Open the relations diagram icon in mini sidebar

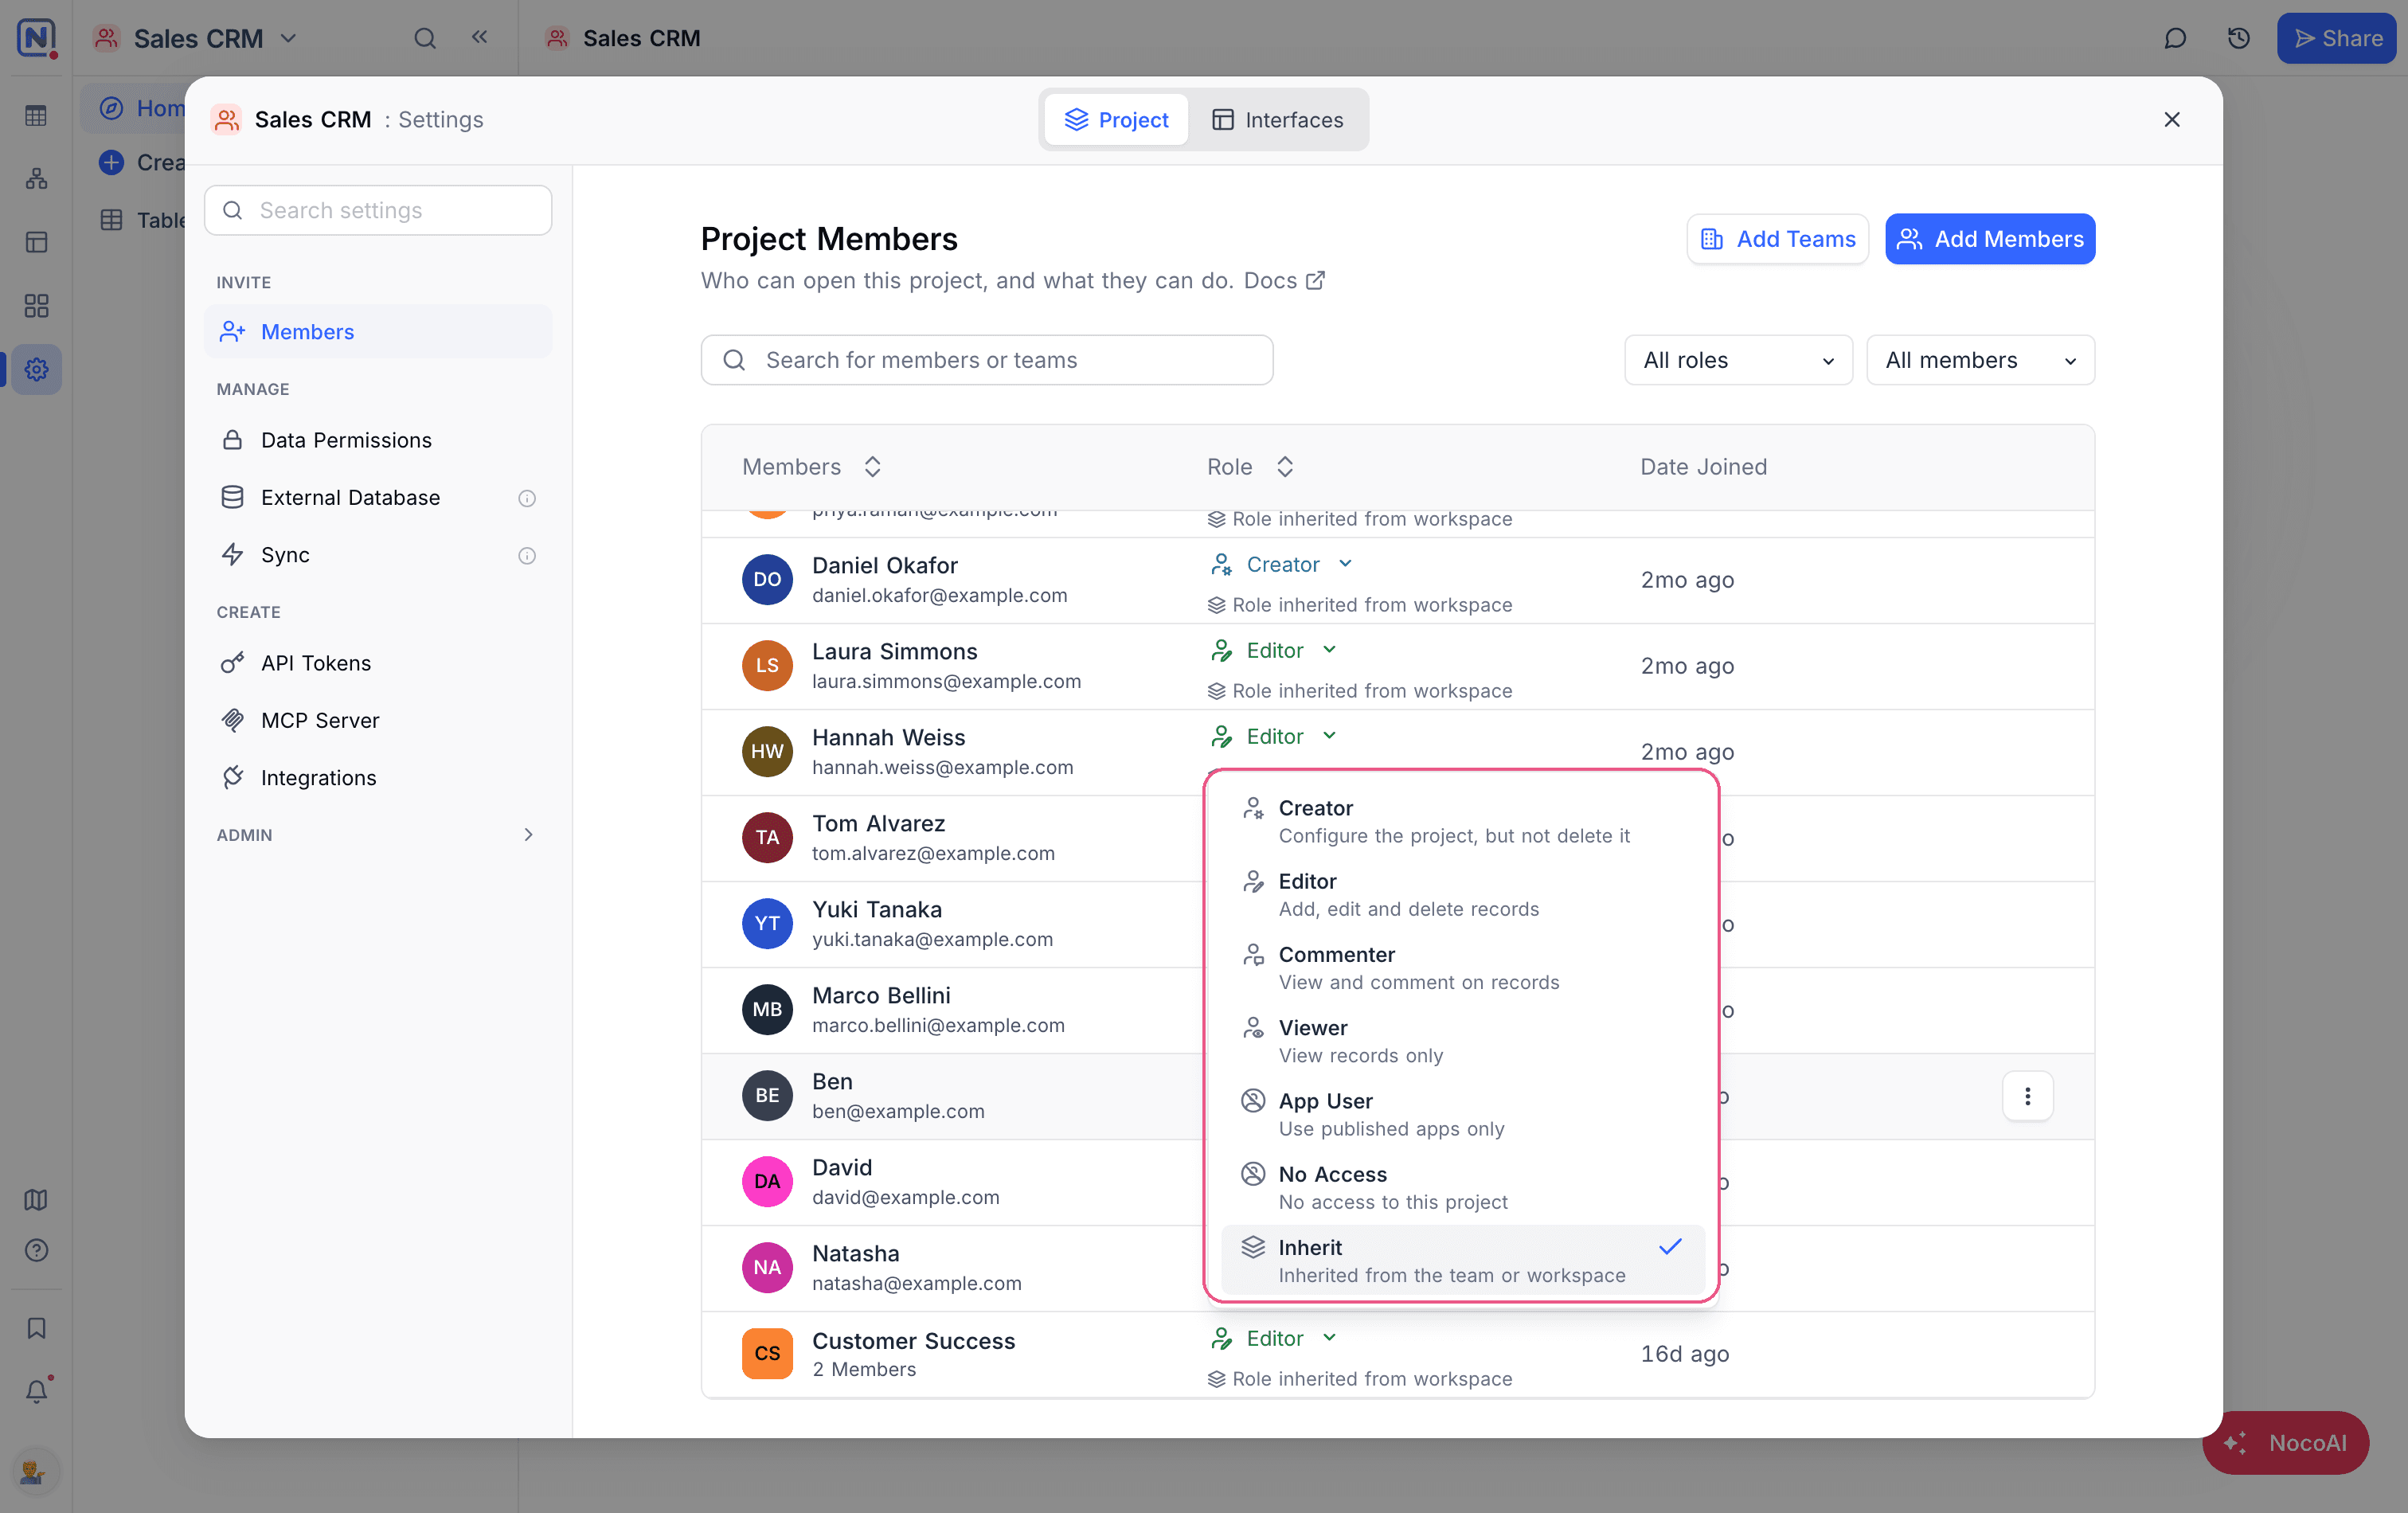[36, 179]
